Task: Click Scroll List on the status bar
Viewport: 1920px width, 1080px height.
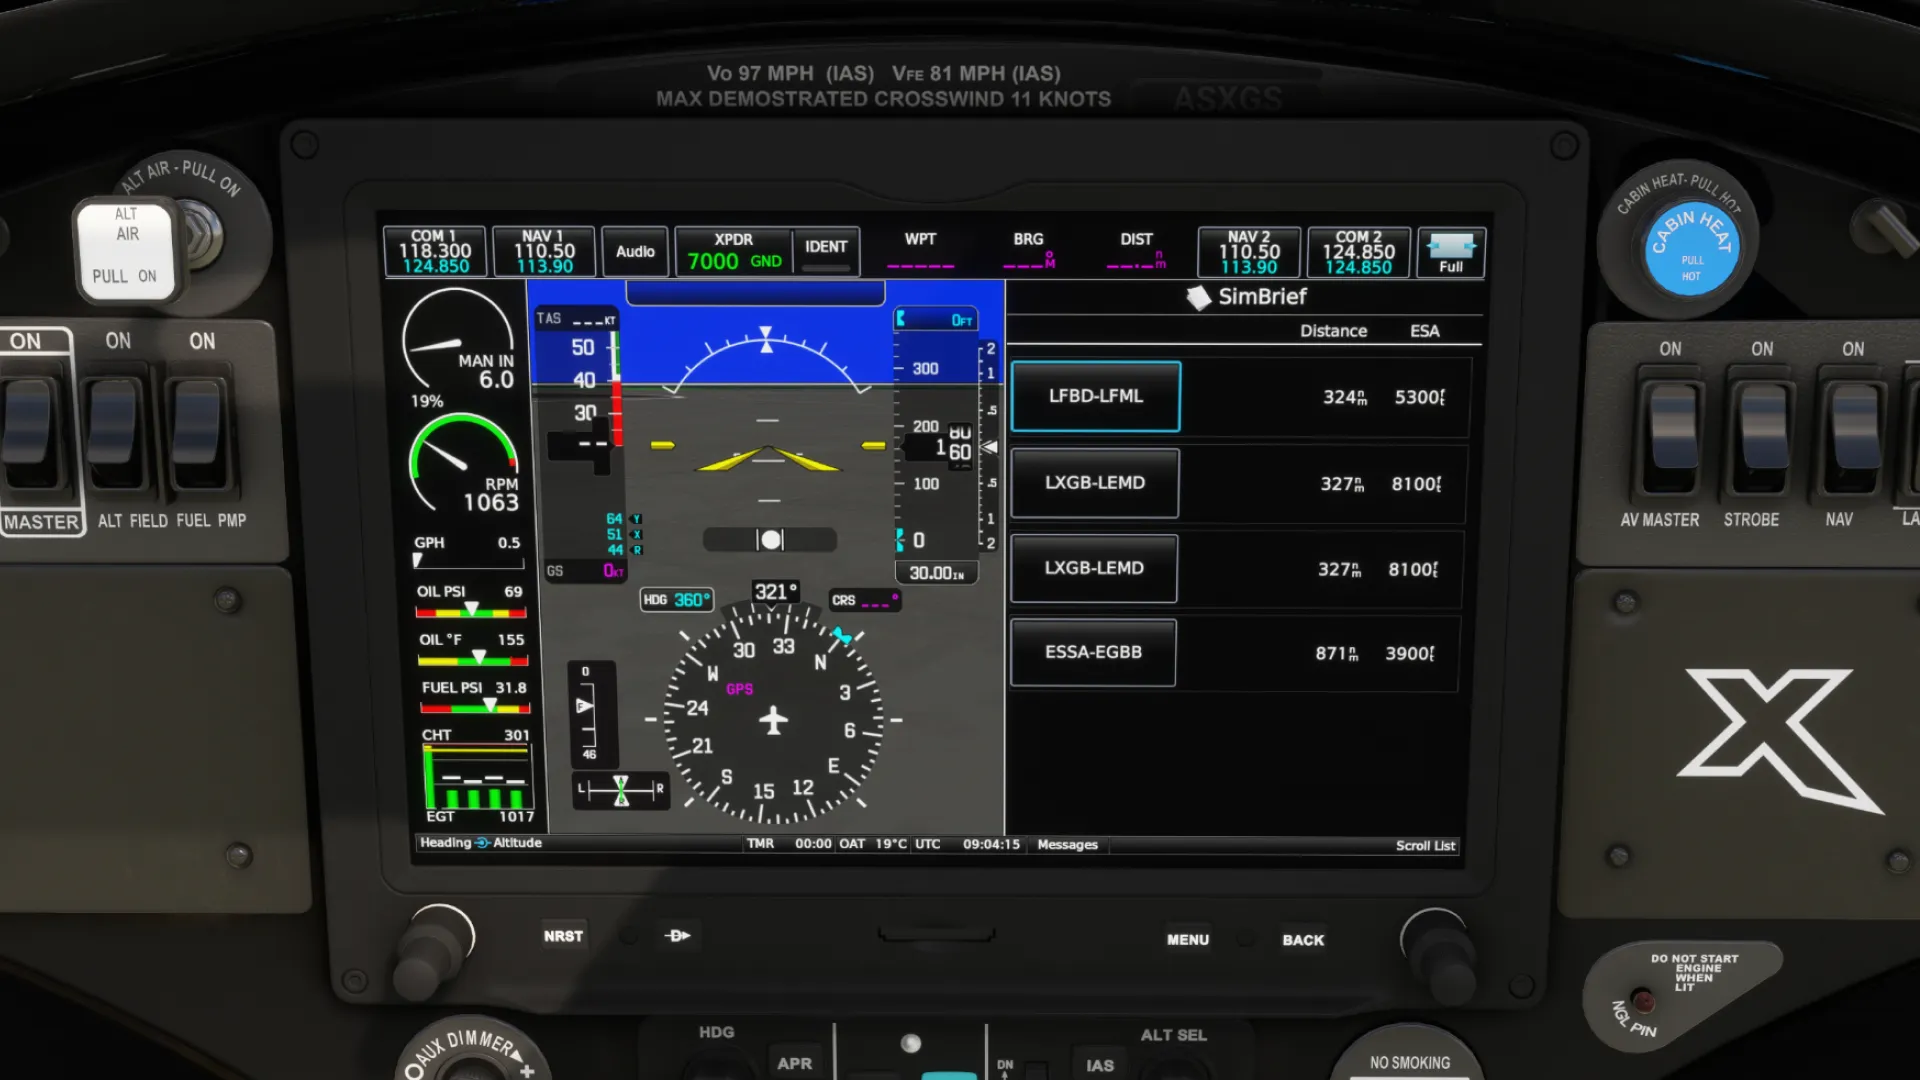Action: pyautogui.click(x=1424, y=844)
